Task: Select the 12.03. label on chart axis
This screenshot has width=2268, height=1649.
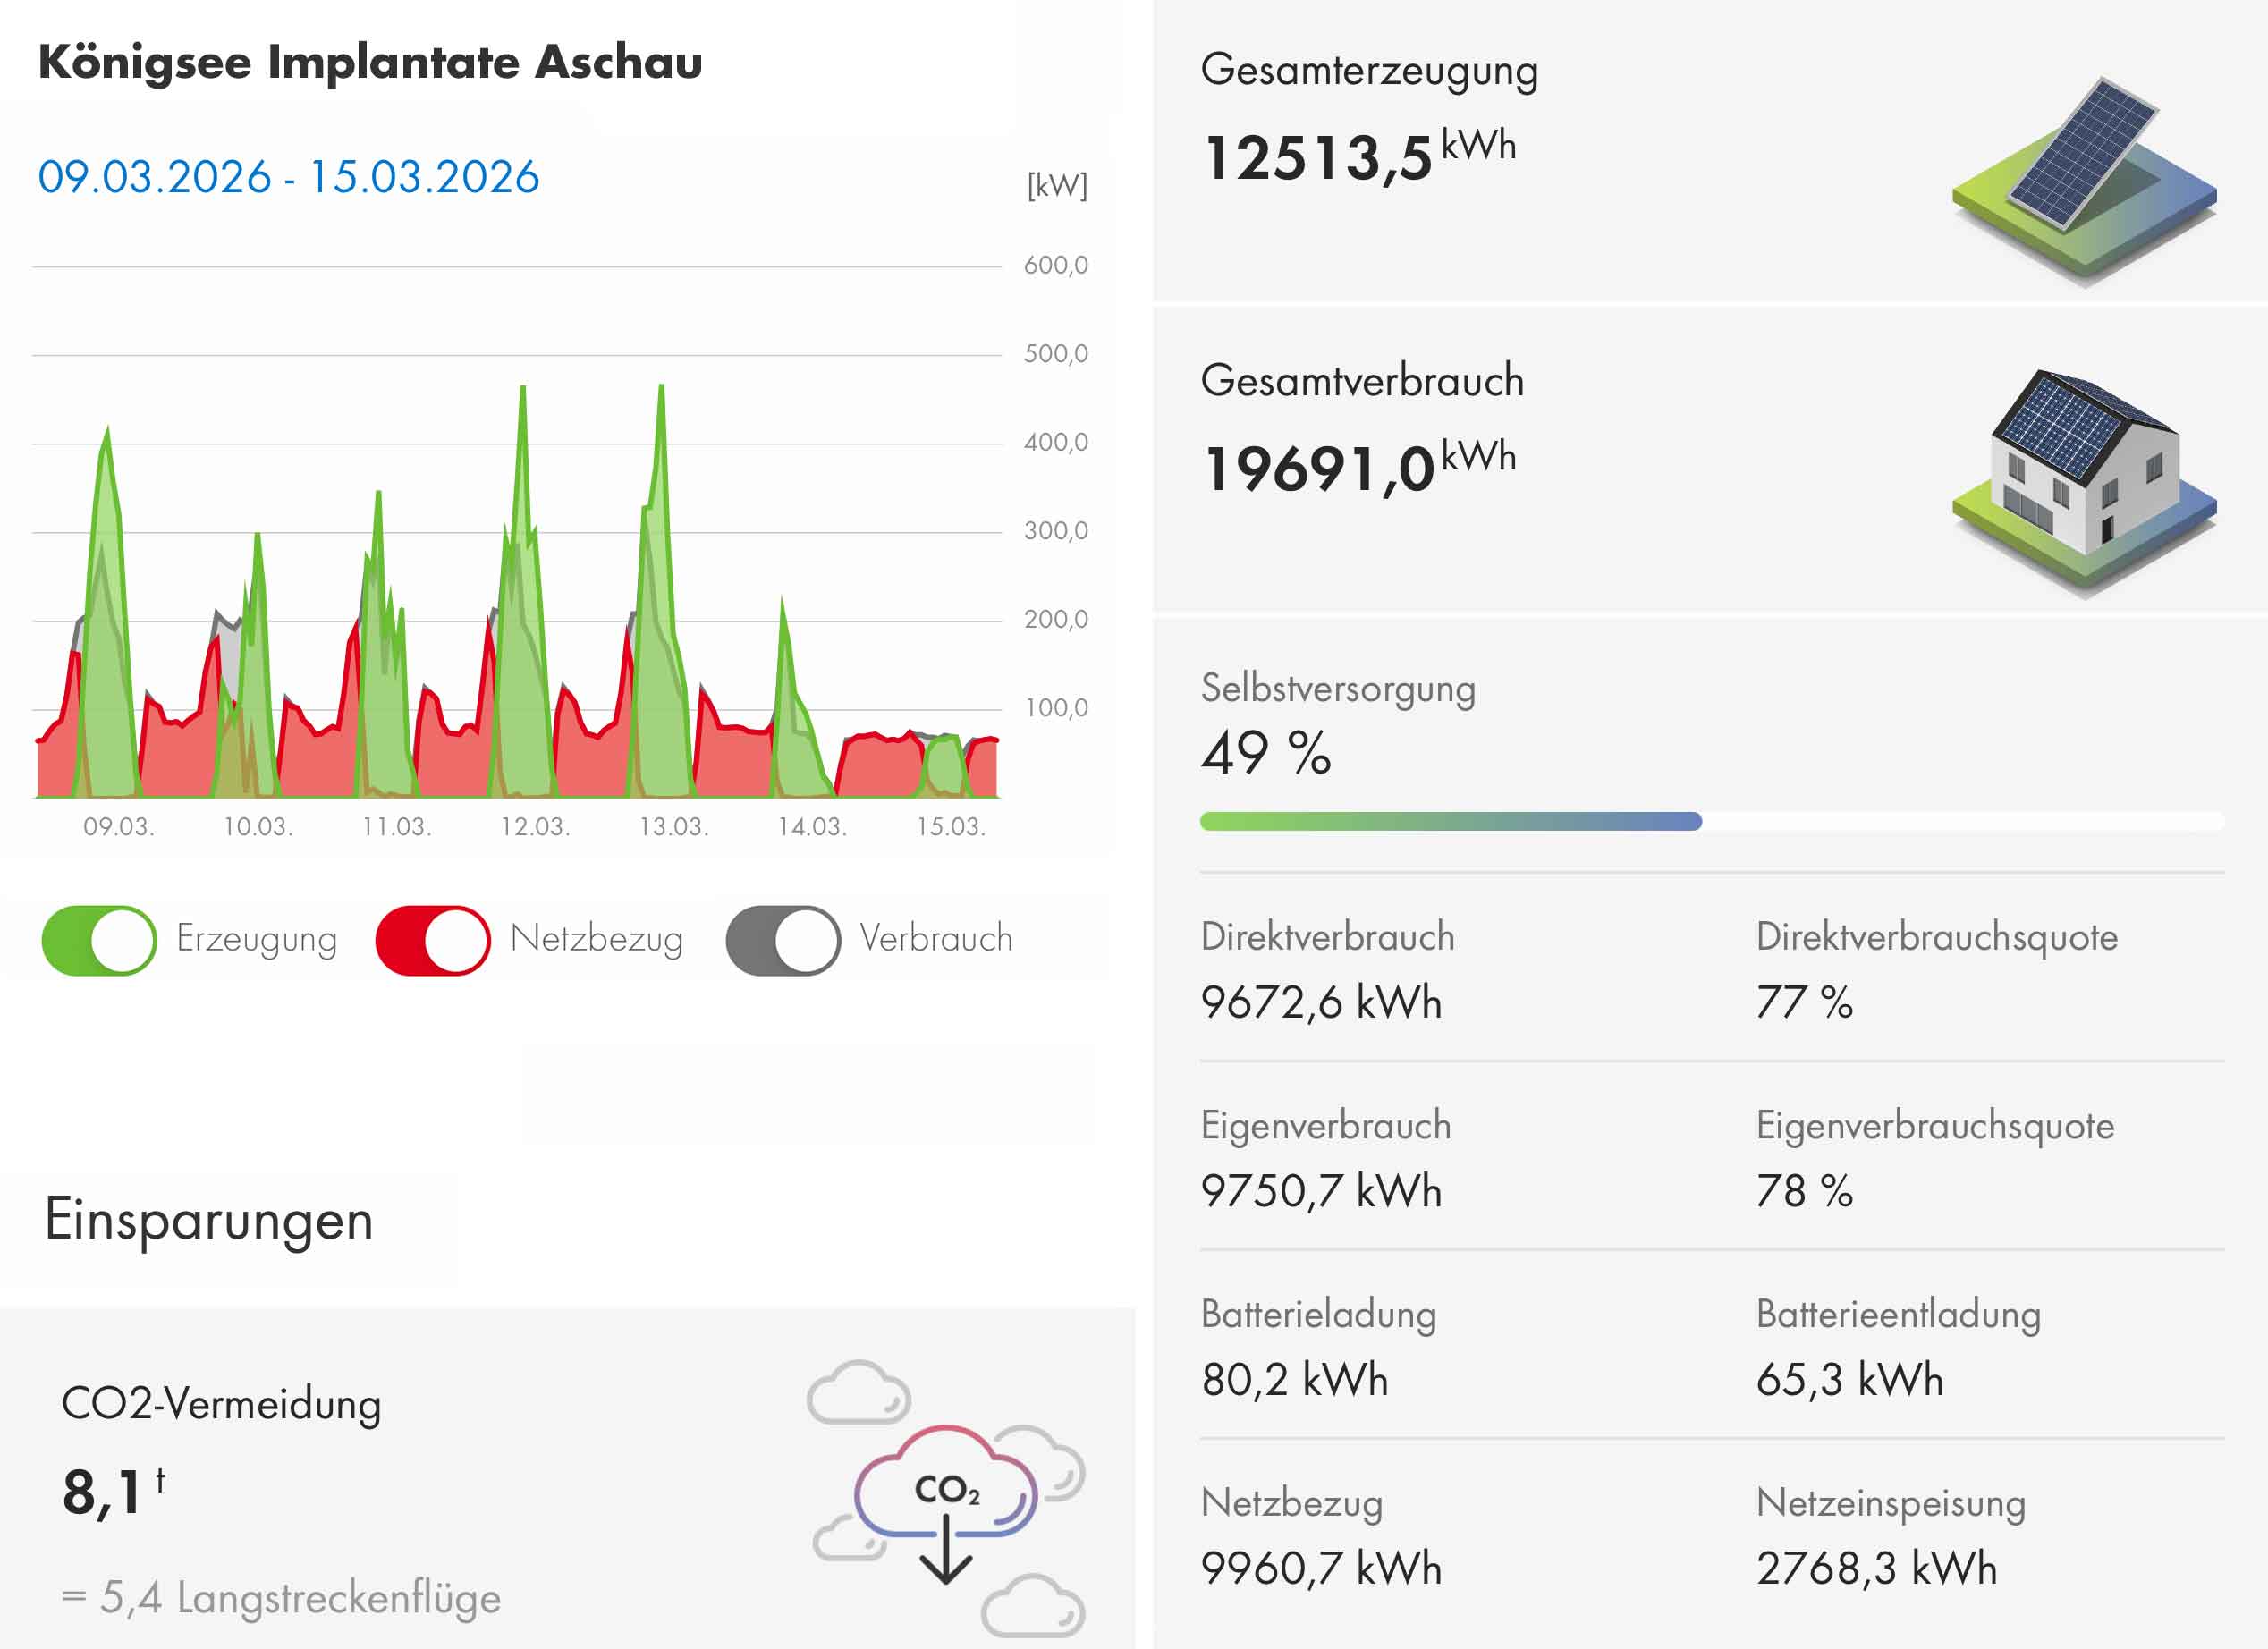Action: [x=535, y=827]
